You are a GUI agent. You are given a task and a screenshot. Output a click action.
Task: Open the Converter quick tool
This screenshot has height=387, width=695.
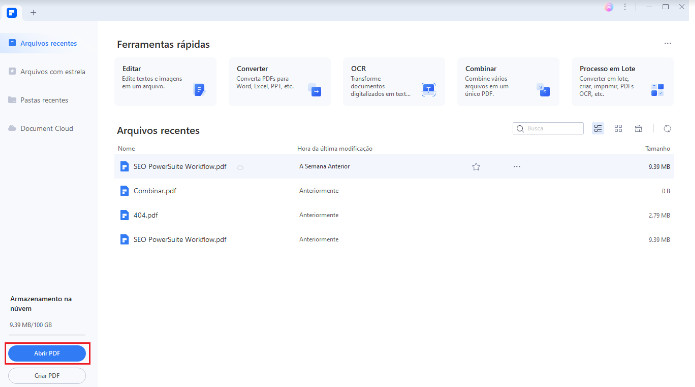(x=280, y=82)
